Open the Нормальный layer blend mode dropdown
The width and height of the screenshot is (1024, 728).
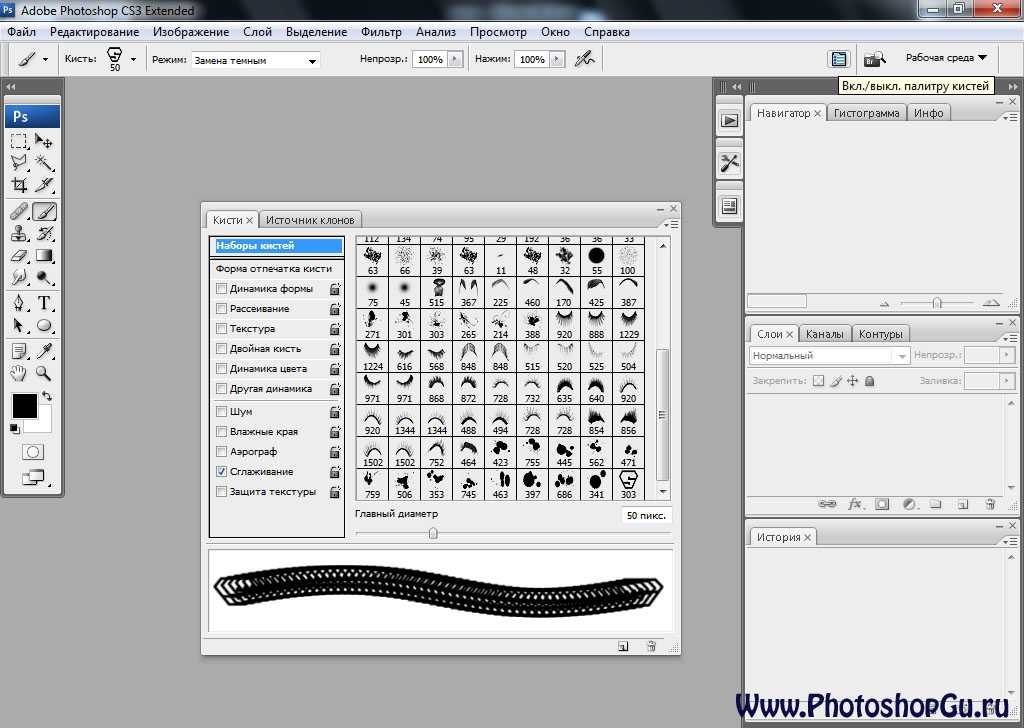pos(828,356)
